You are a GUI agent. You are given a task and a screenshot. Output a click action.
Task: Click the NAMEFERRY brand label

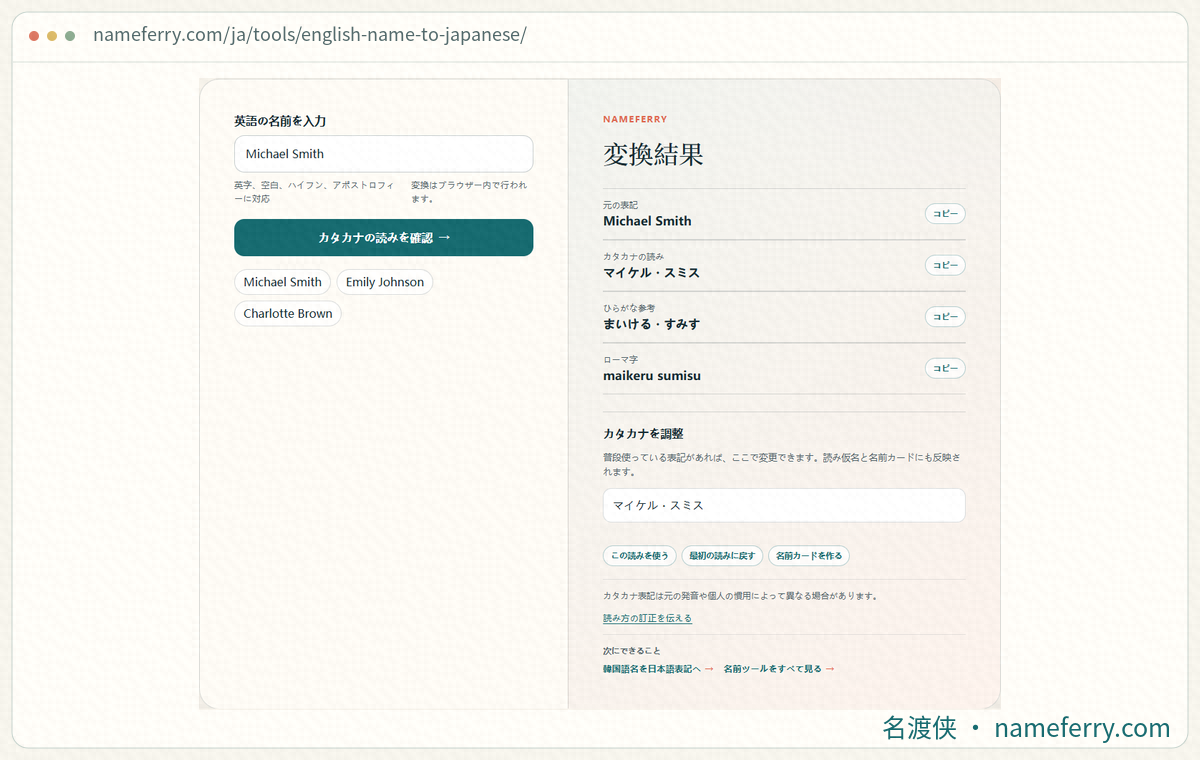tap(635, 119)
